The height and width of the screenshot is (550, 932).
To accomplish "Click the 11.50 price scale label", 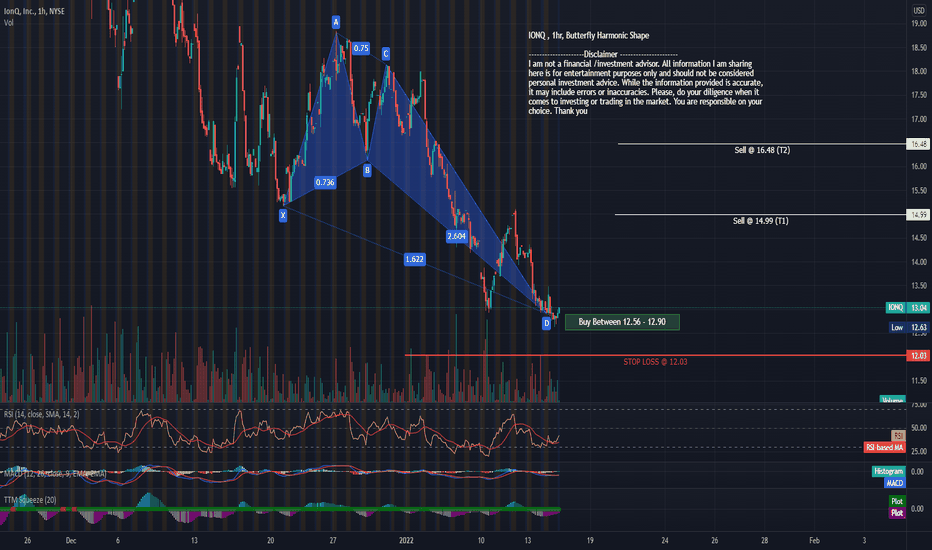I will click(x=919, y=381).
